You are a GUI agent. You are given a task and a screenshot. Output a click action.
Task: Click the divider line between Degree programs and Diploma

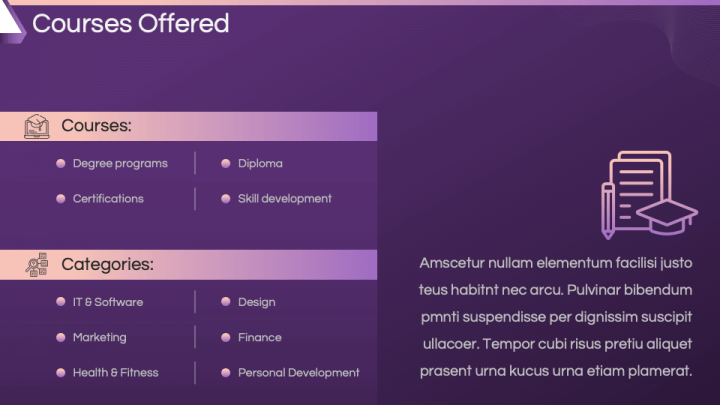(195, 163)
